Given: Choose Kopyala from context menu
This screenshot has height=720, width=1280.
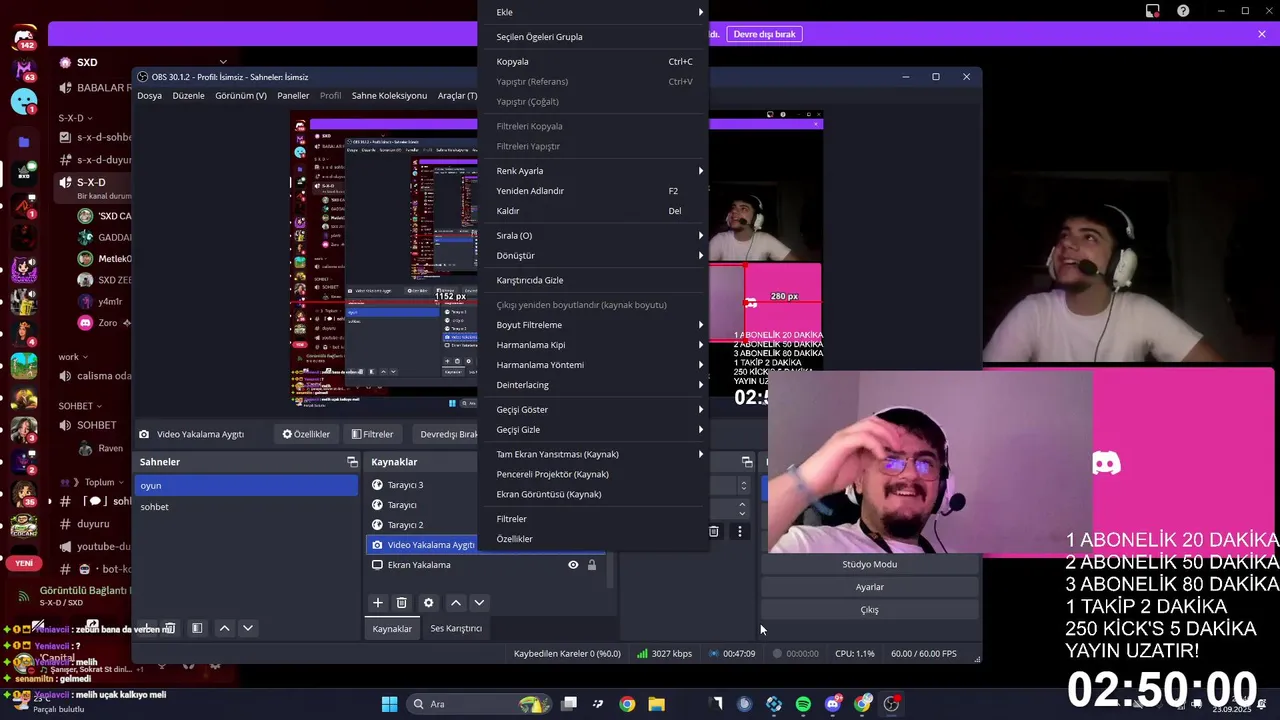Looking at the screenshot, I should pos(593,62).
